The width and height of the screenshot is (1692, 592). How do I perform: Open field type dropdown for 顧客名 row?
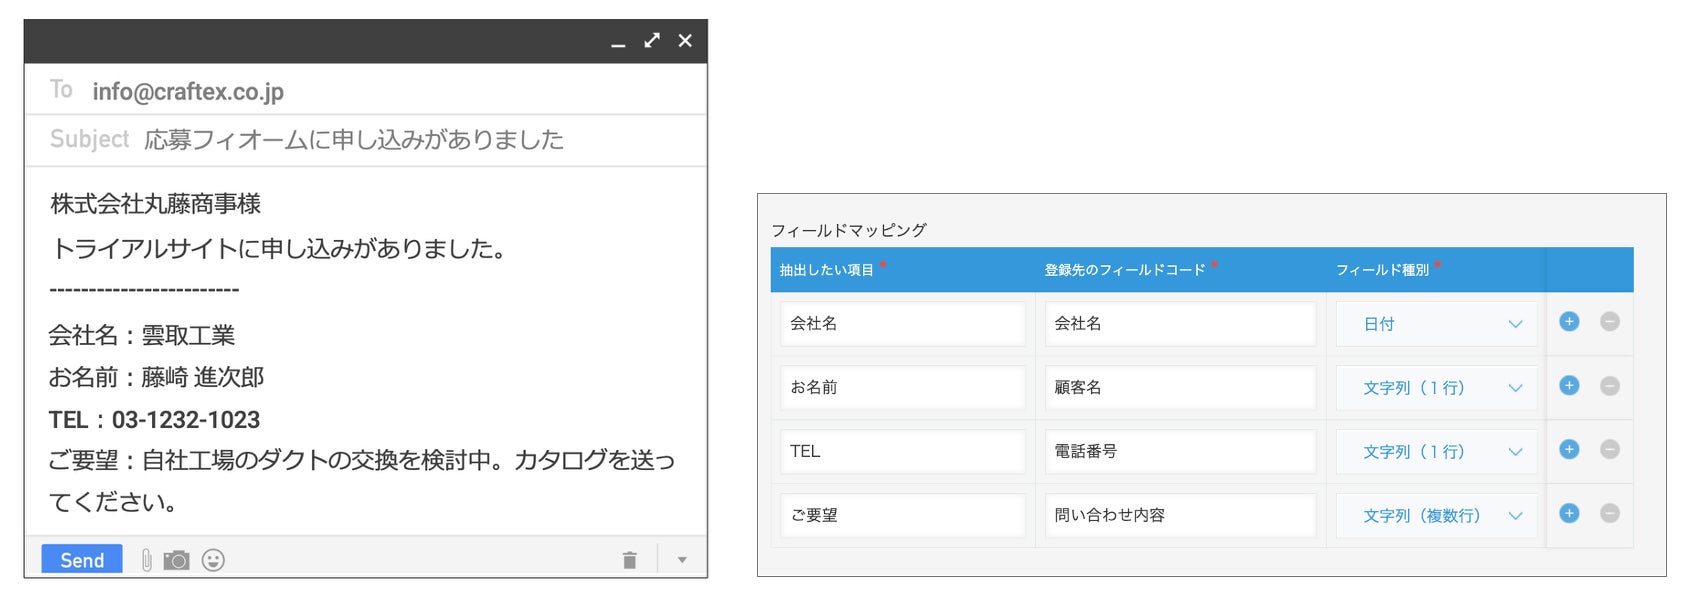[x=1436, y=388]
